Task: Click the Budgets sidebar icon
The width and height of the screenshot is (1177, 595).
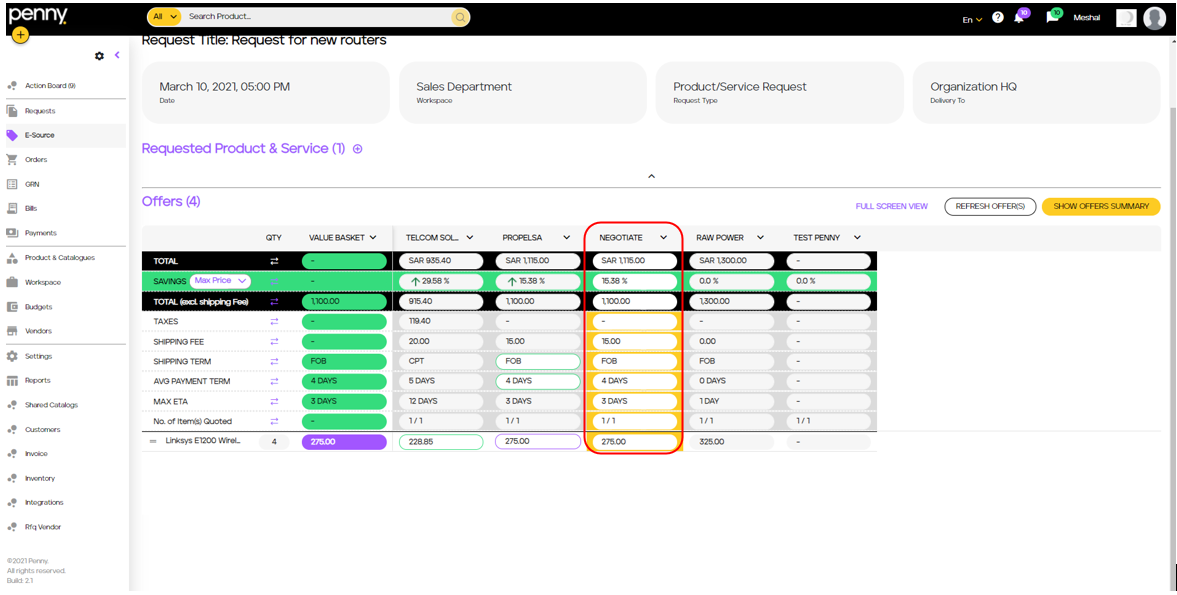Action: [11, 306]
